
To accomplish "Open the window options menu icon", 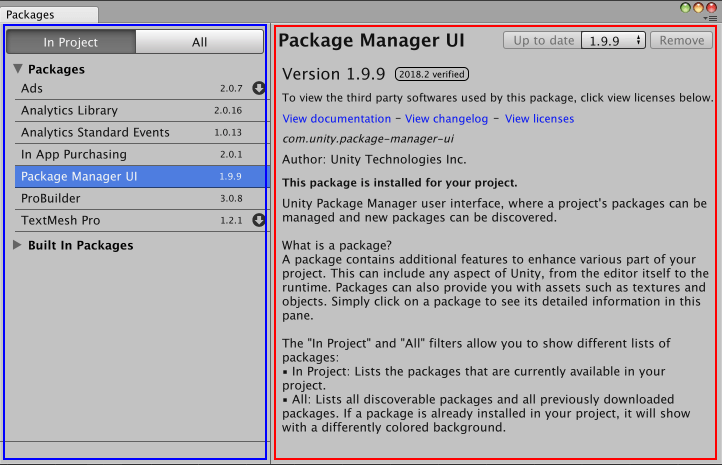I will tap(712, 18).
